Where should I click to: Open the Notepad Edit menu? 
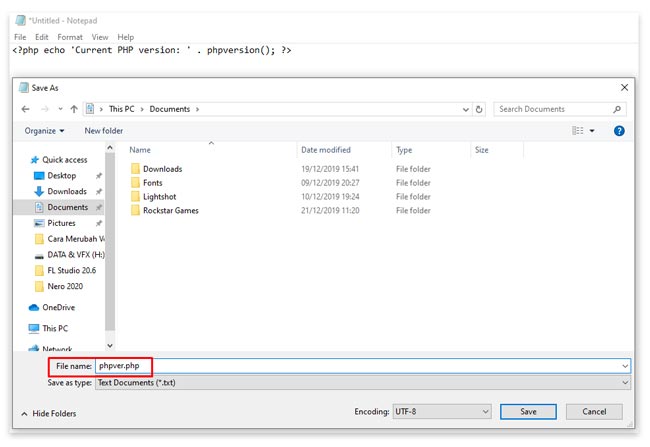(41, 37)
